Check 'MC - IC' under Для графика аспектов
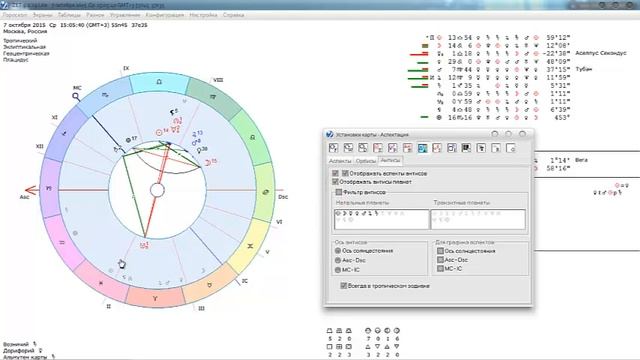This screenshot has height=360, width=640. point(440,269)
